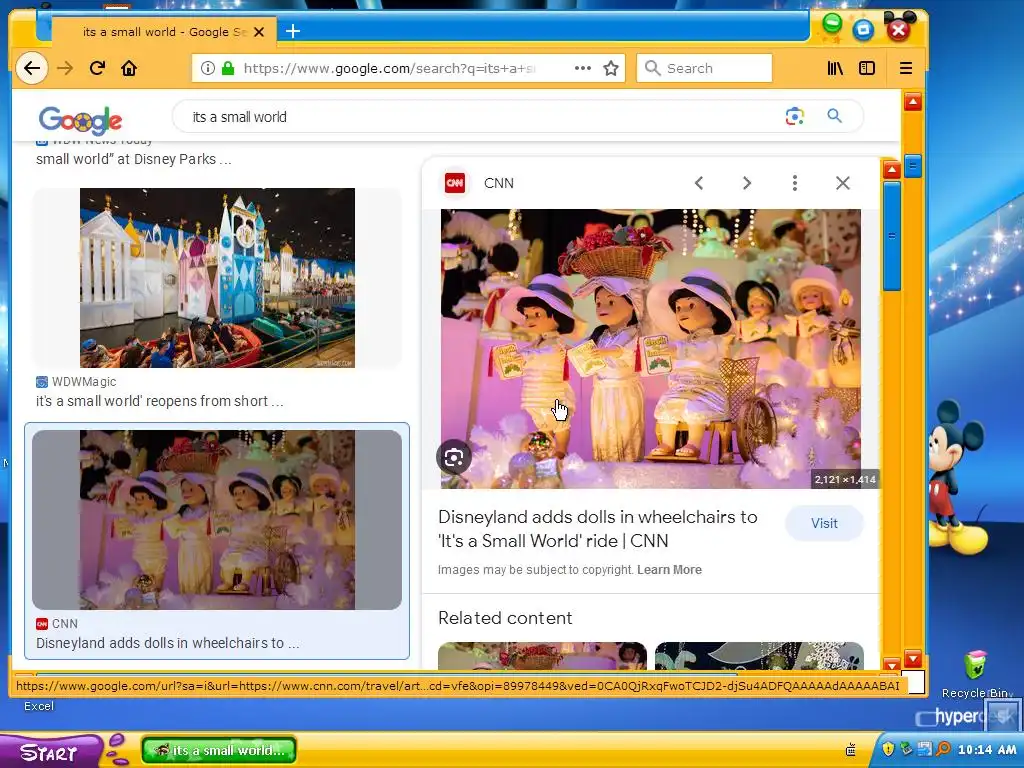This screenshot has height=768, width=1024.
Task: Reload the page with the refresh icon
Action: click(97, 68)
